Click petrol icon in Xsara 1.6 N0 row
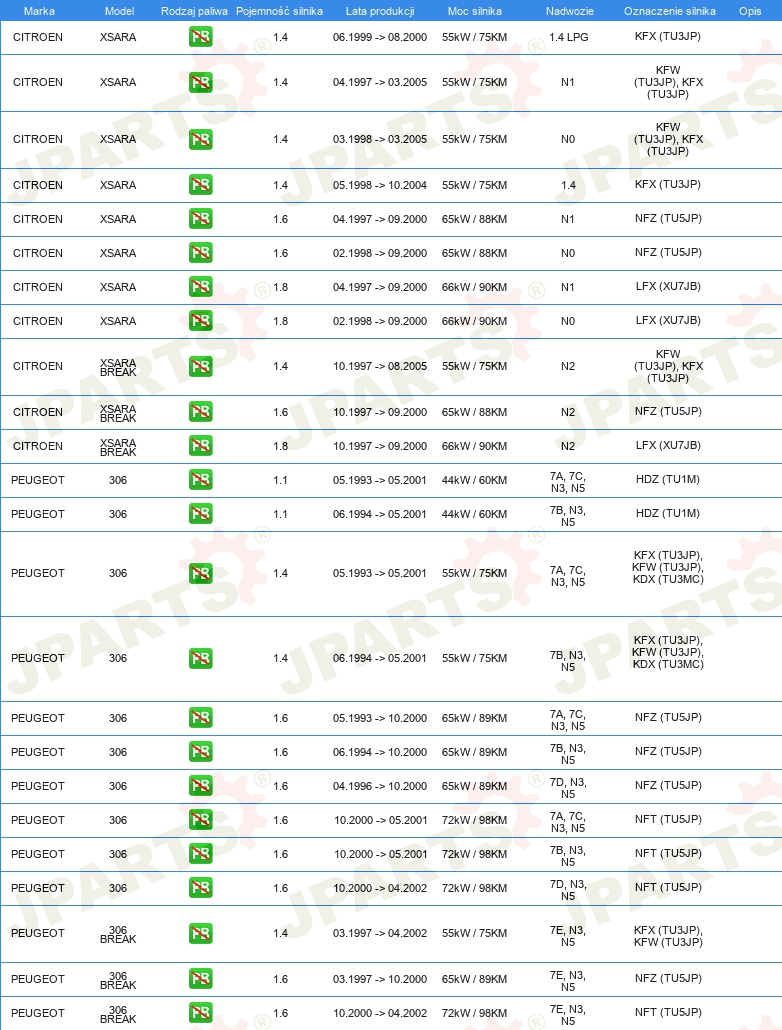 (x=200, y=253)
